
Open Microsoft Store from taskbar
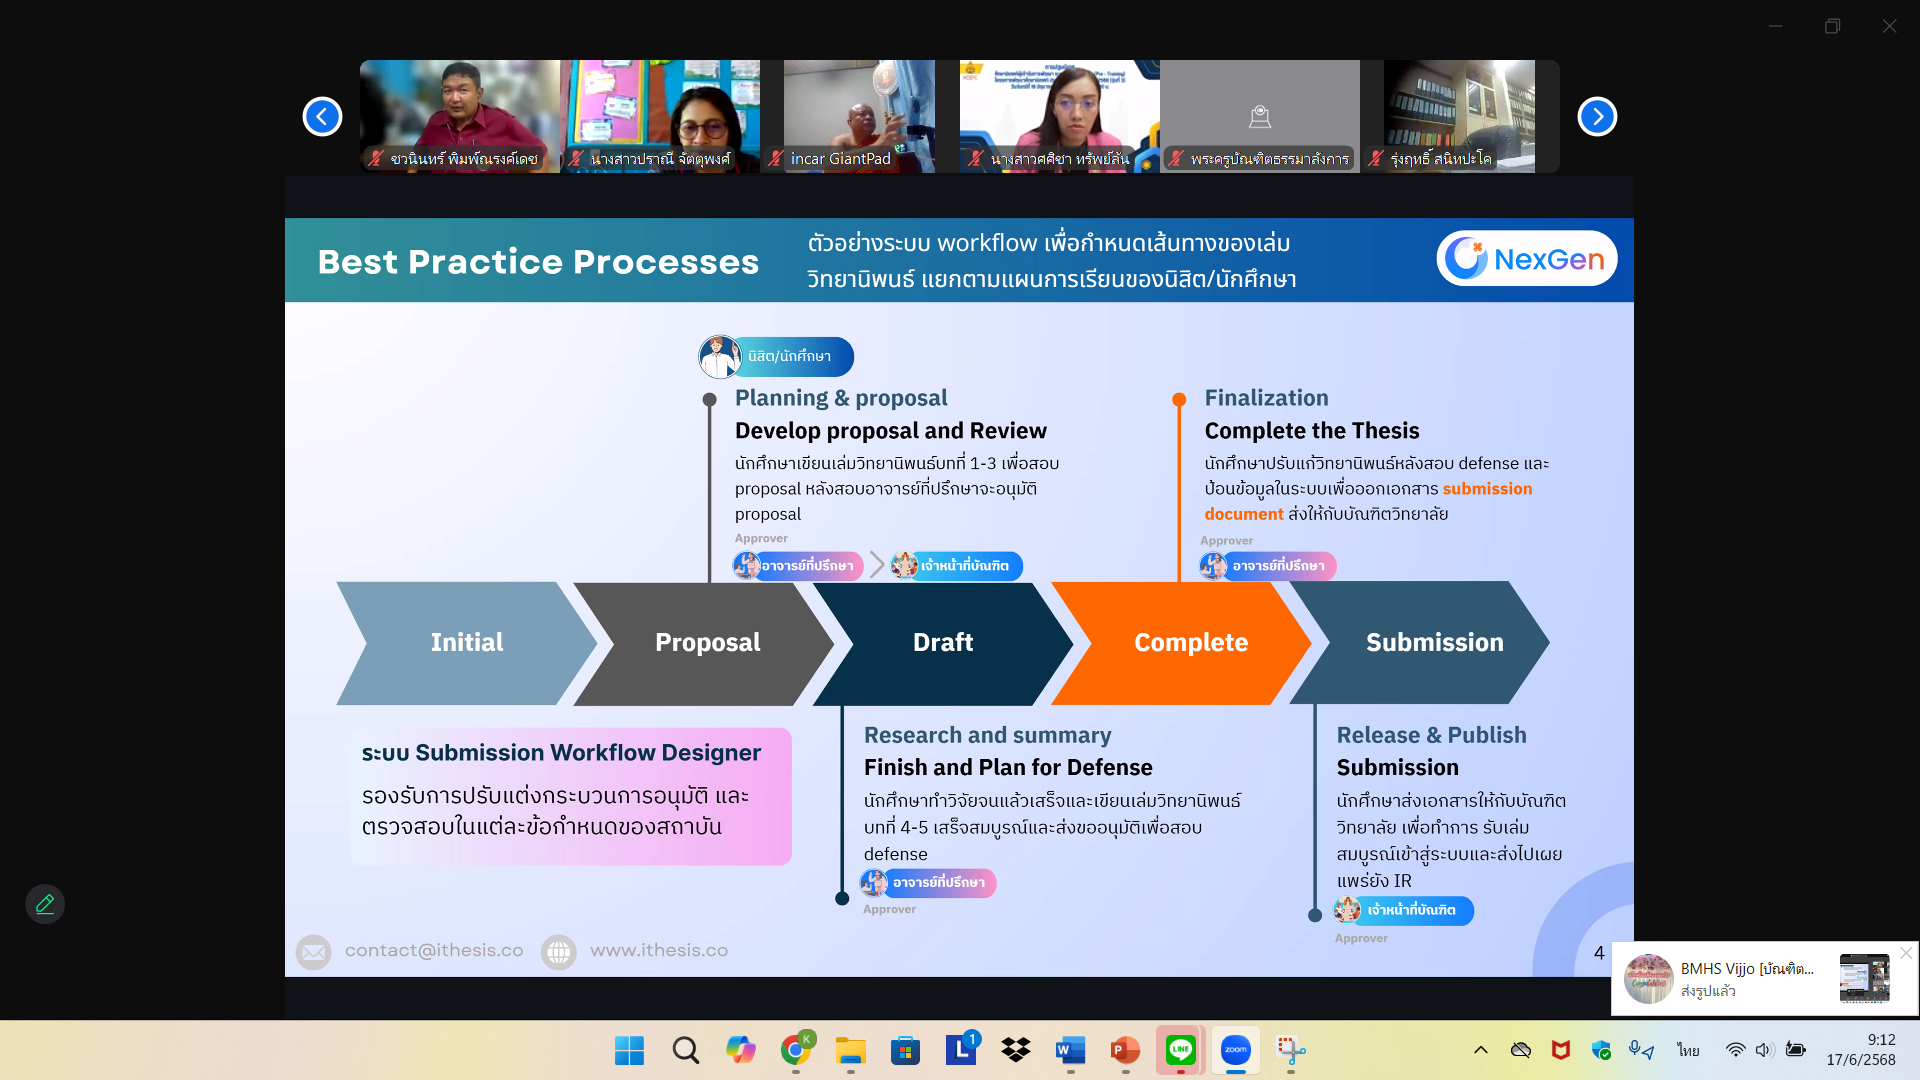coord(905,1050)
